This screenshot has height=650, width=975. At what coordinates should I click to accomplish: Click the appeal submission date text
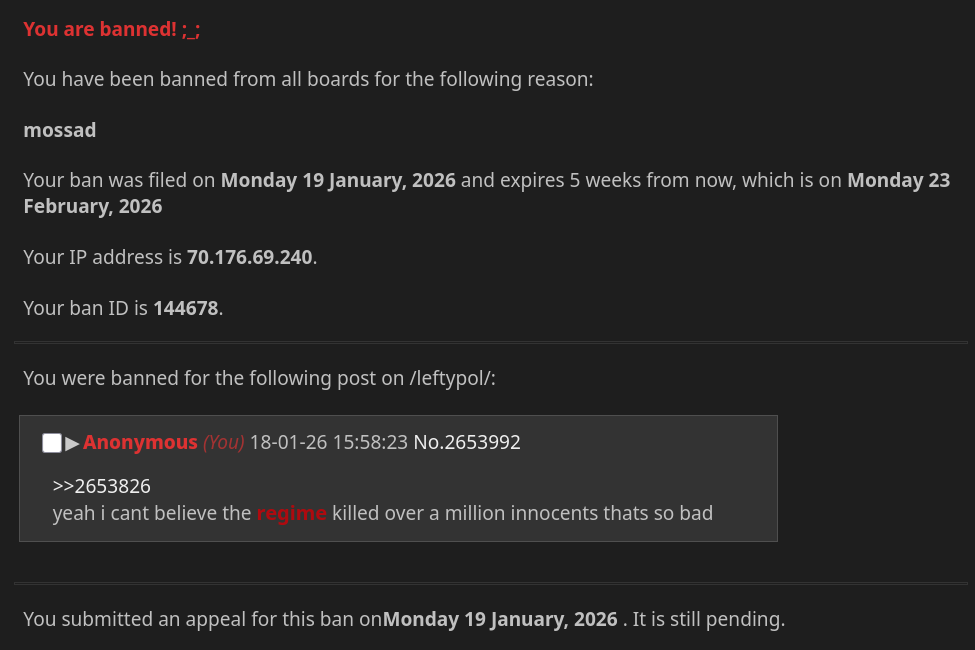coord(500,619)
